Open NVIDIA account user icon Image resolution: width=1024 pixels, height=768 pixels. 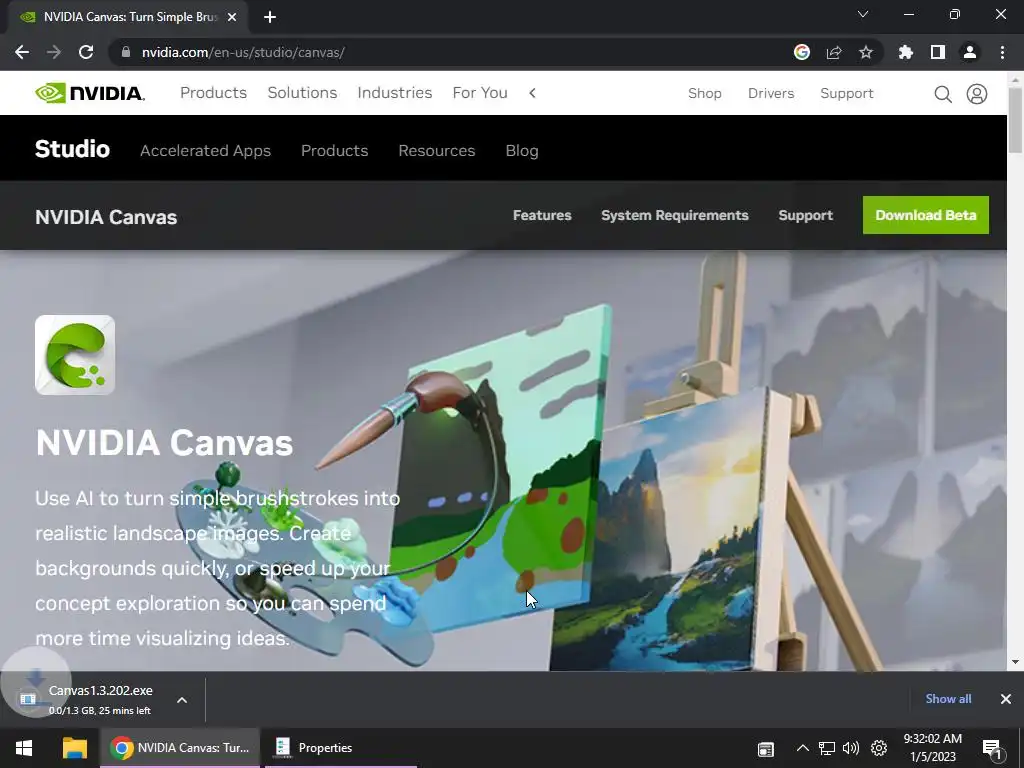[977, 94]
